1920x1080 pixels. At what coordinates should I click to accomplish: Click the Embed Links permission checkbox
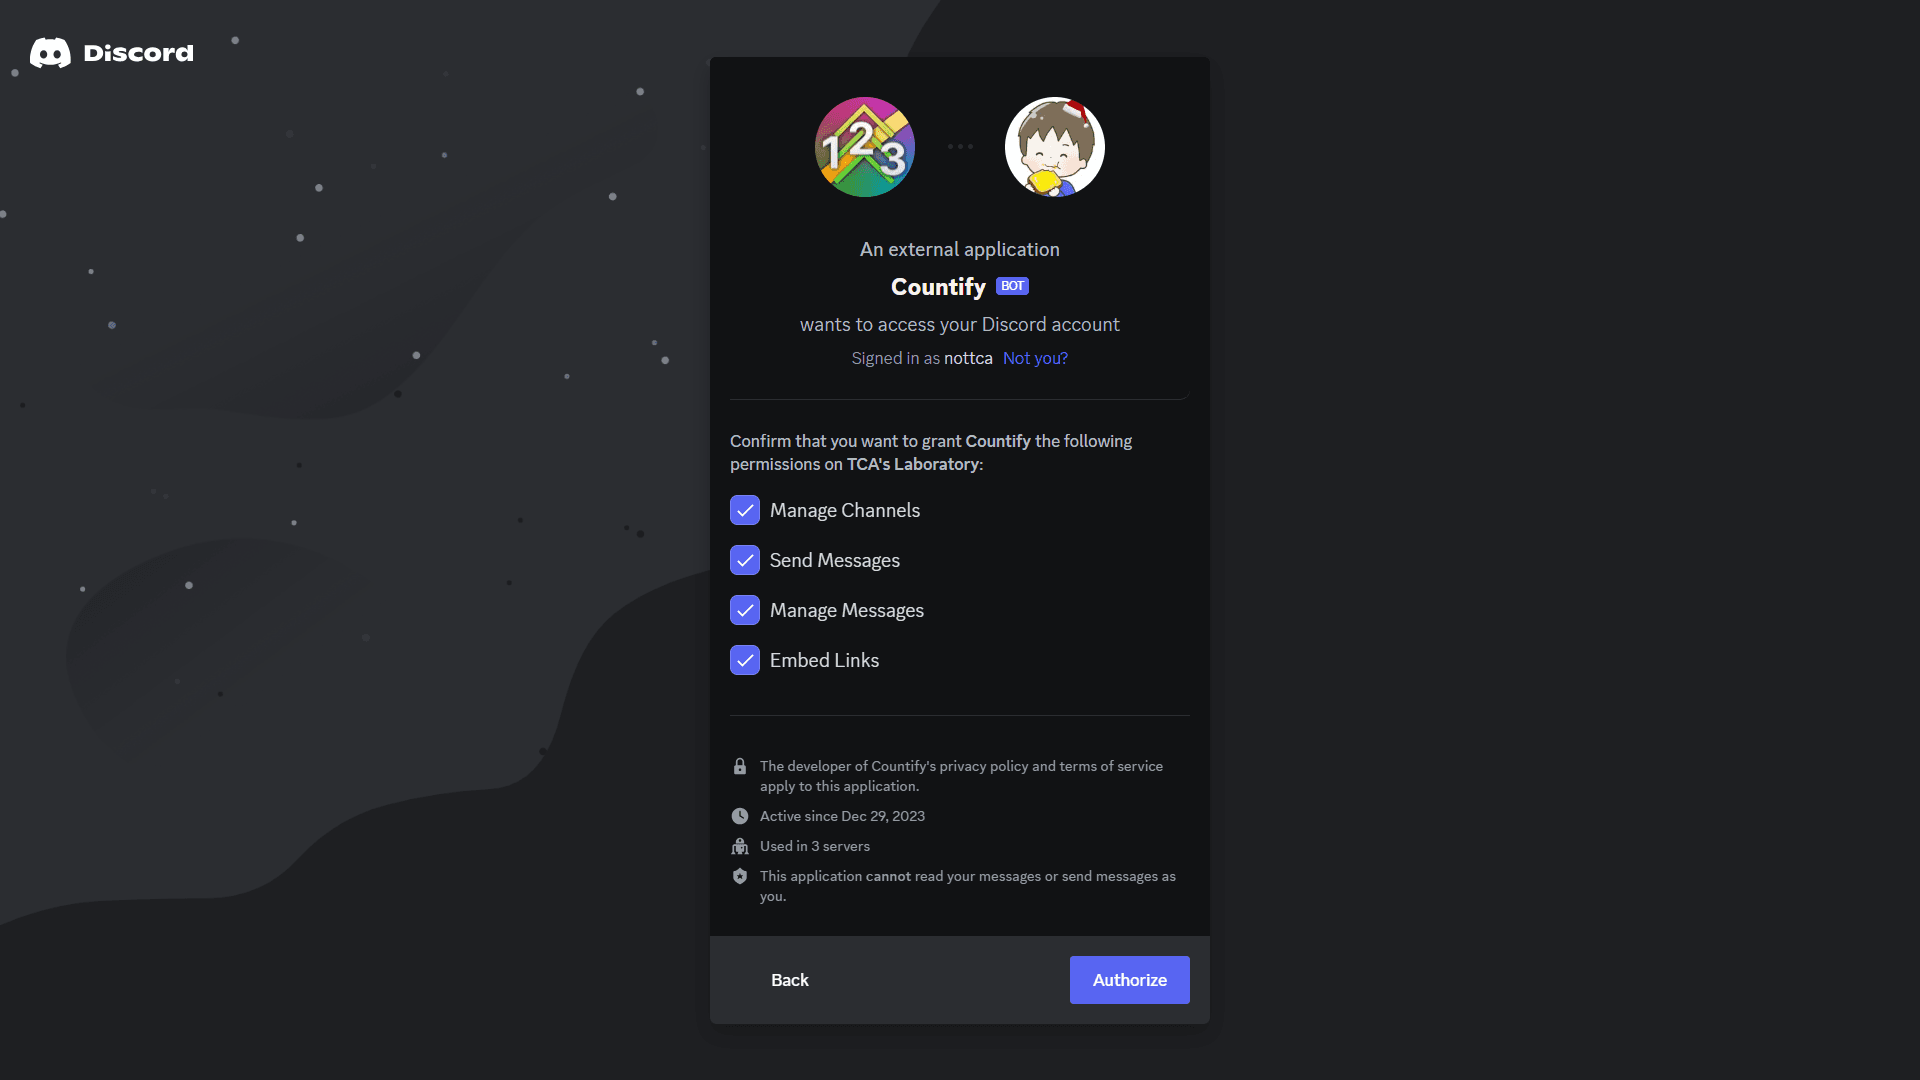coord(745,659)
